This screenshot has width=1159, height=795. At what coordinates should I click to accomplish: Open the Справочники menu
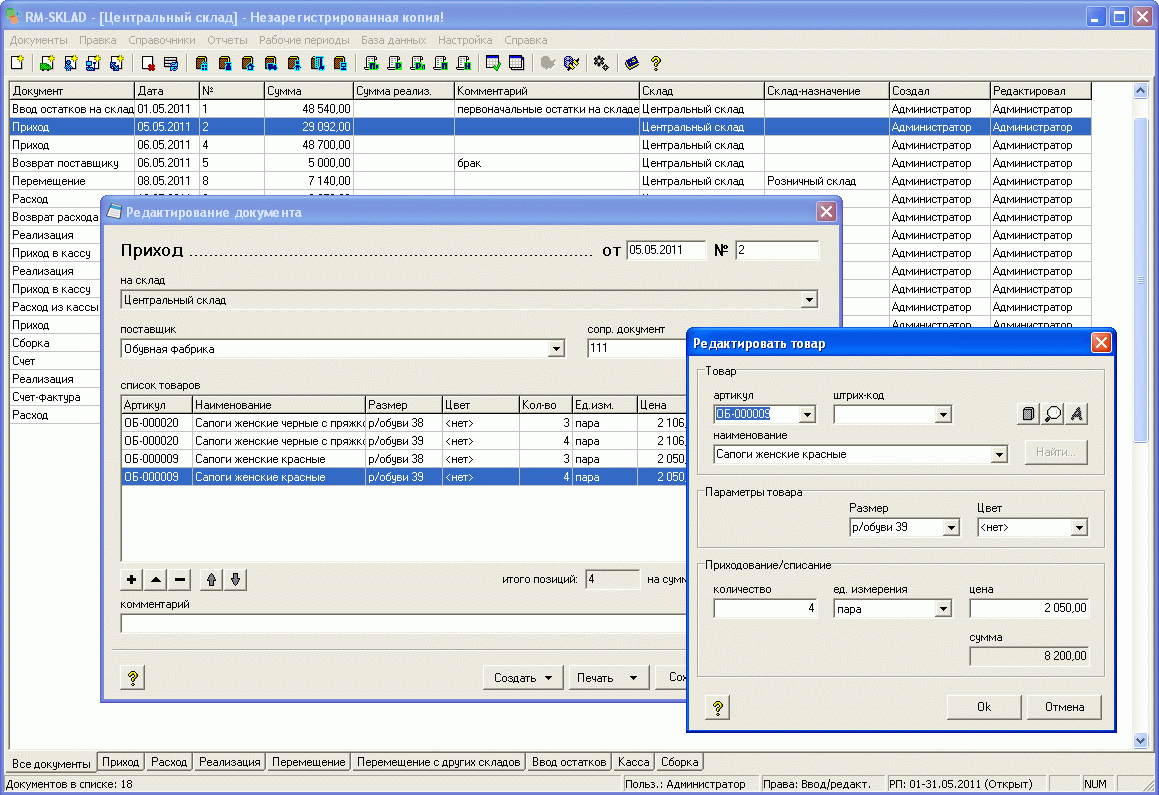[162, 40]
